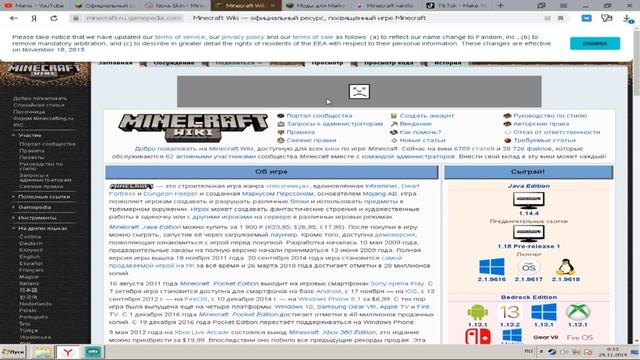Open the Требуемые статьи link
Screen dimensions: 640x360
click(544, 140)
